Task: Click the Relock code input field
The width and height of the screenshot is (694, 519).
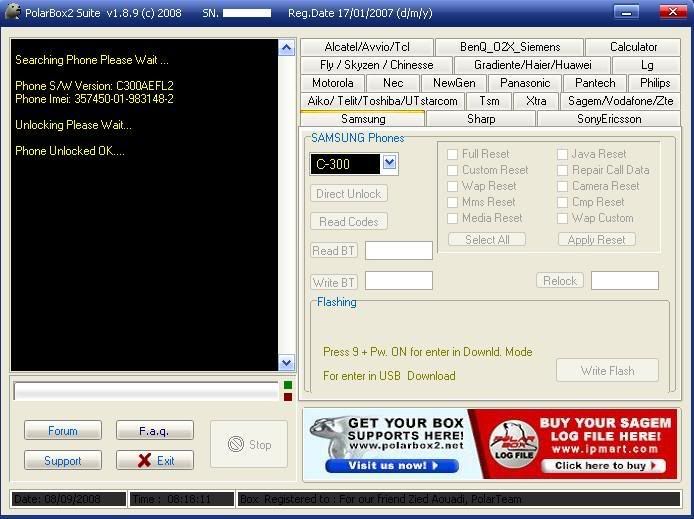Action: (x=625, y=281)
